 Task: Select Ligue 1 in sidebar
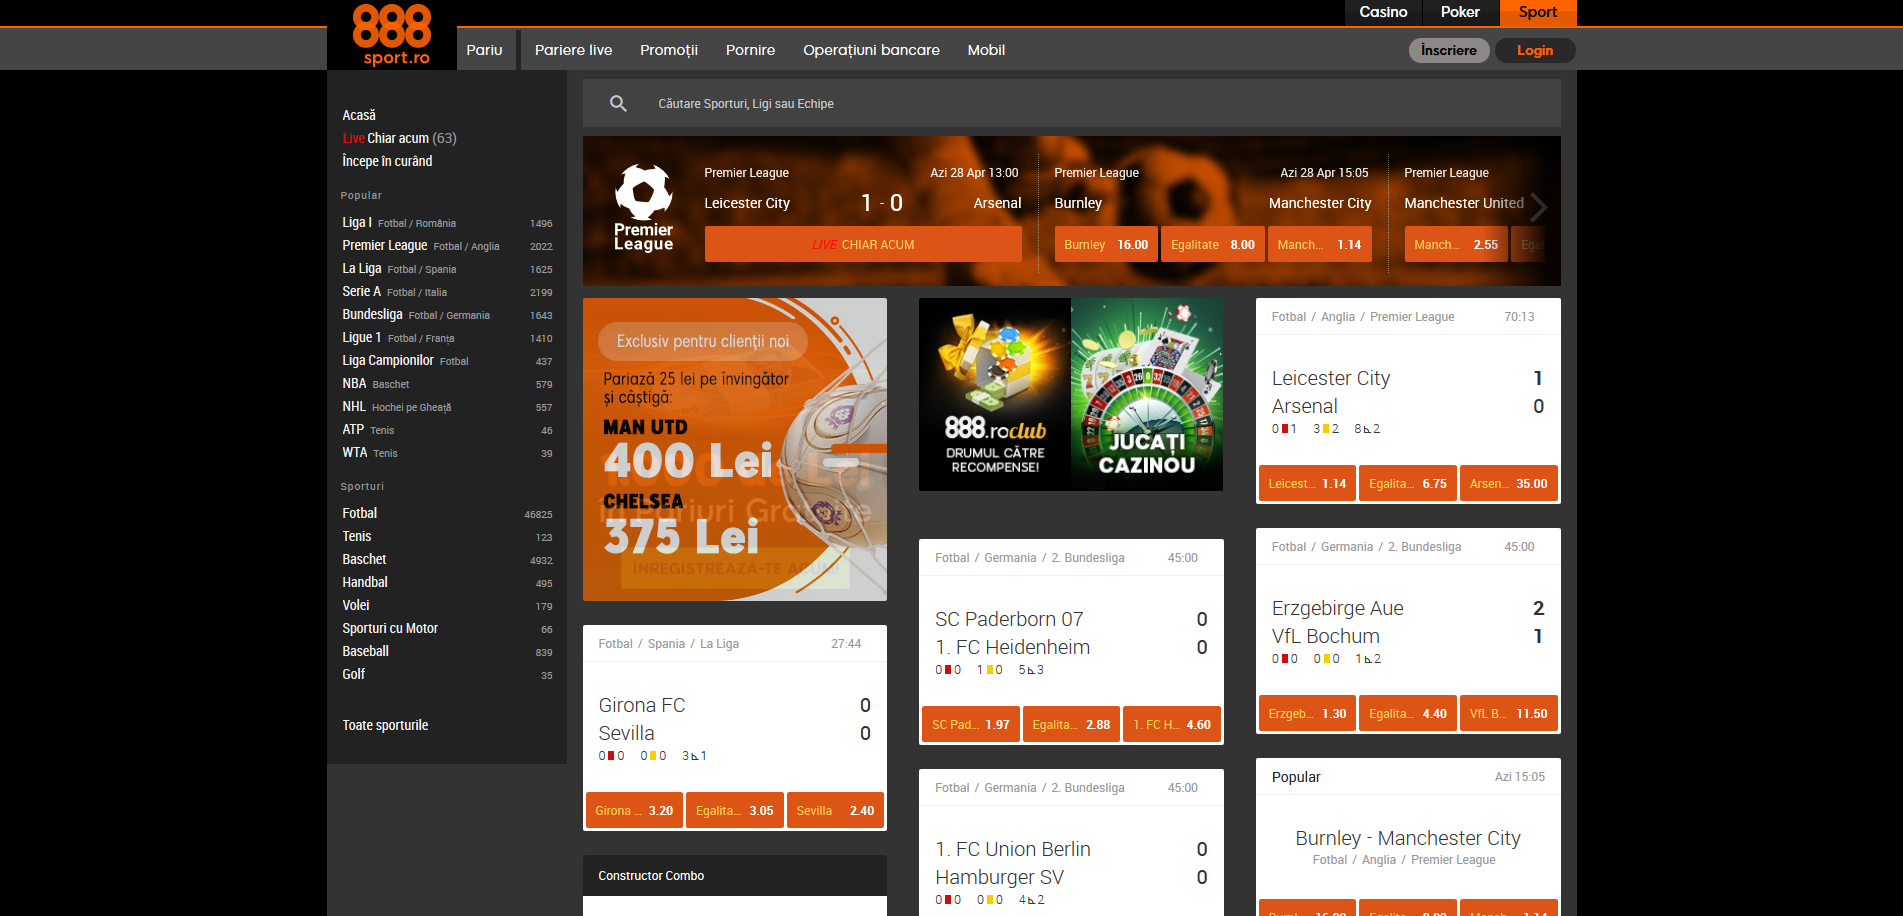point(447,338)
